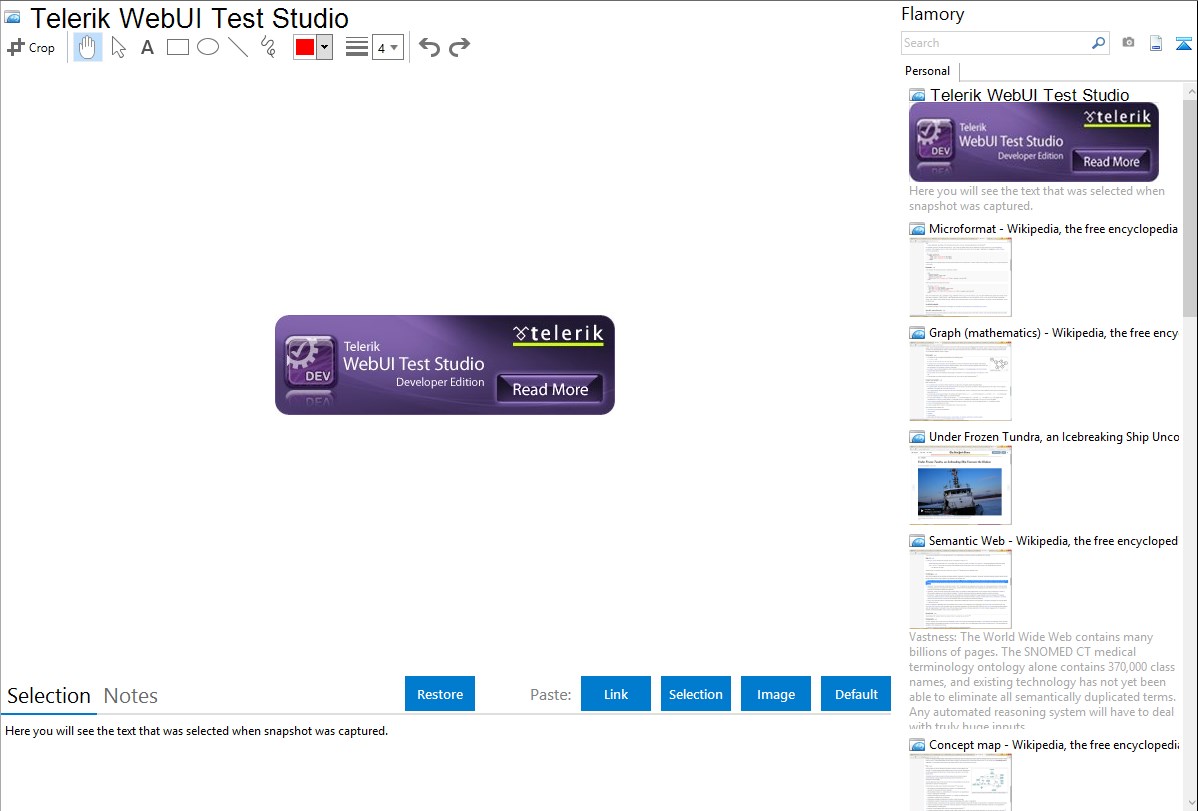Image resolution: width=1198 pixels, height=811 pixels.
Task: Click the icon beside Microformat title
Action: pos(918,229)
